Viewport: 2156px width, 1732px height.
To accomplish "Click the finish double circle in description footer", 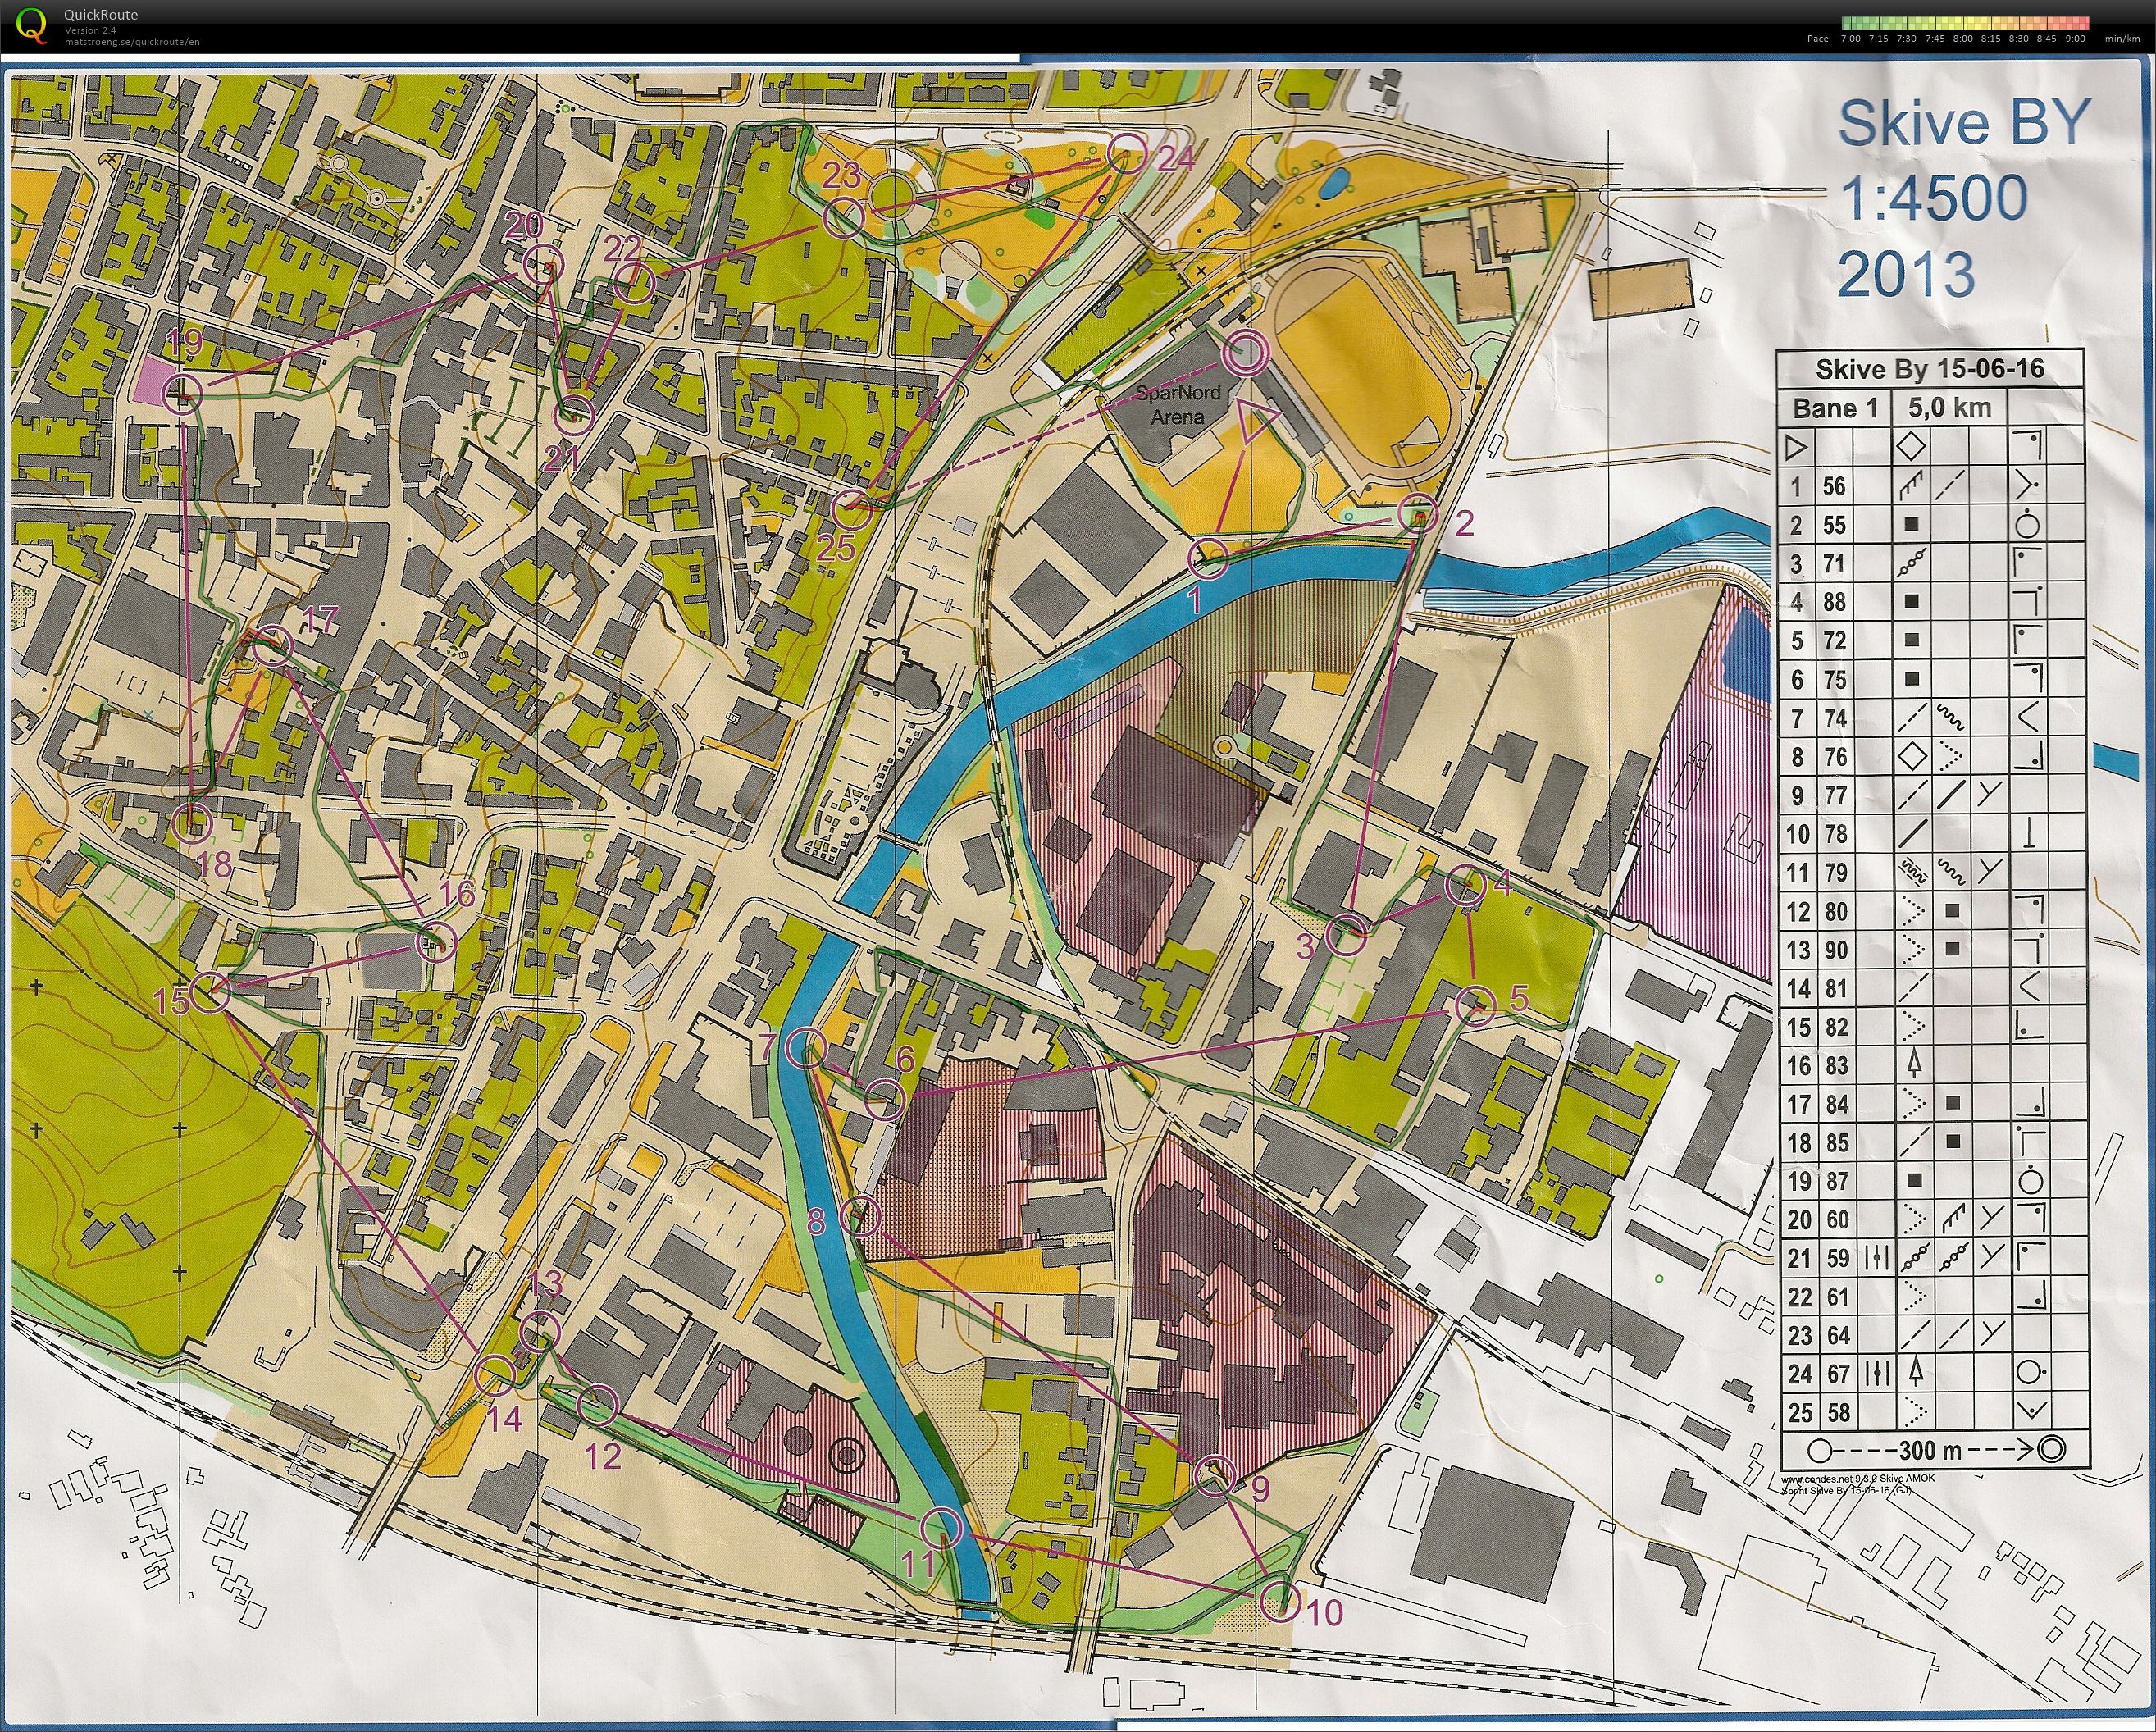I will coord(2051,1448).
